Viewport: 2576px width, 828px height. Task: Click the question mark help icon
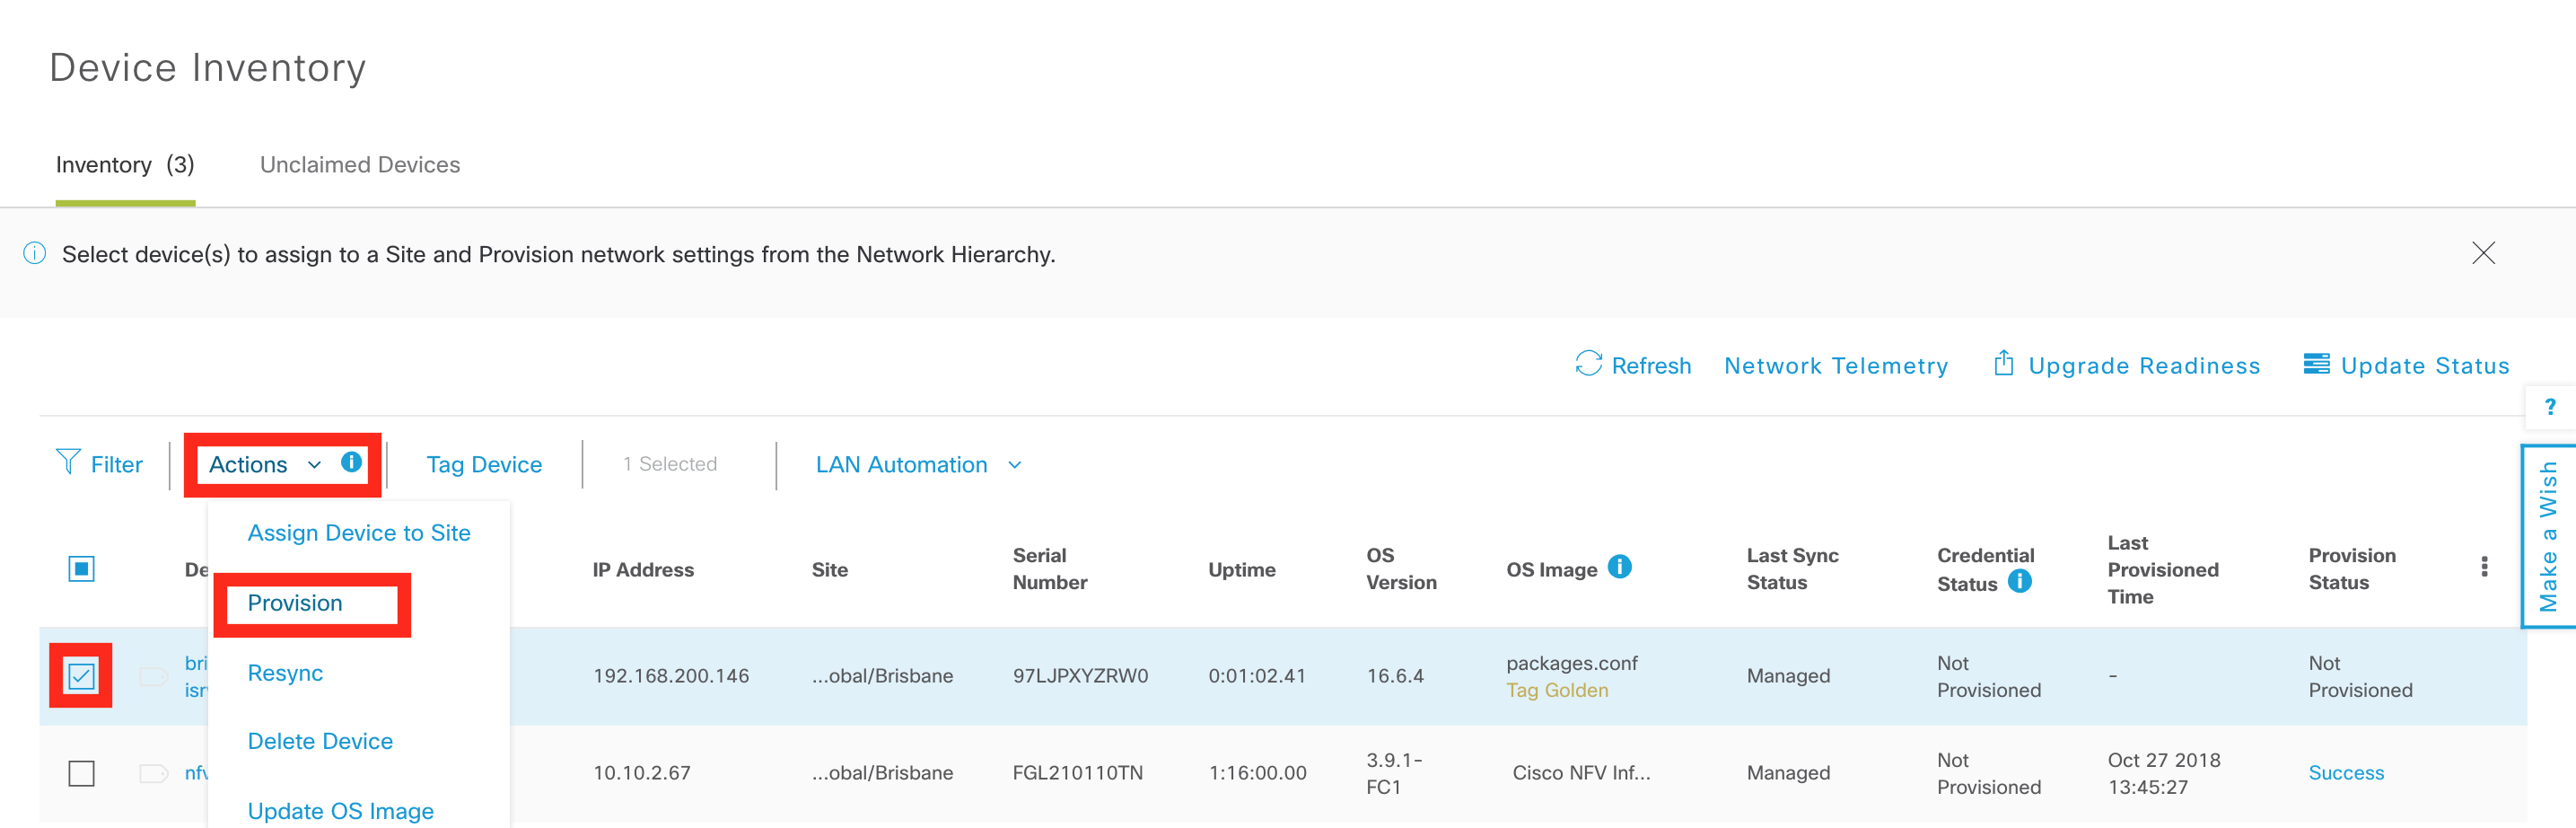pyautogui.click(x=2550, y=407)
